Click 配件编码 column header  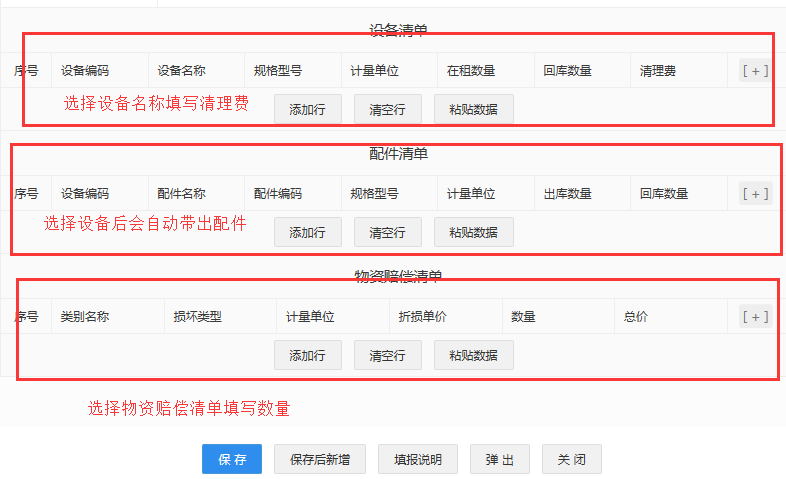coord(278,193)
